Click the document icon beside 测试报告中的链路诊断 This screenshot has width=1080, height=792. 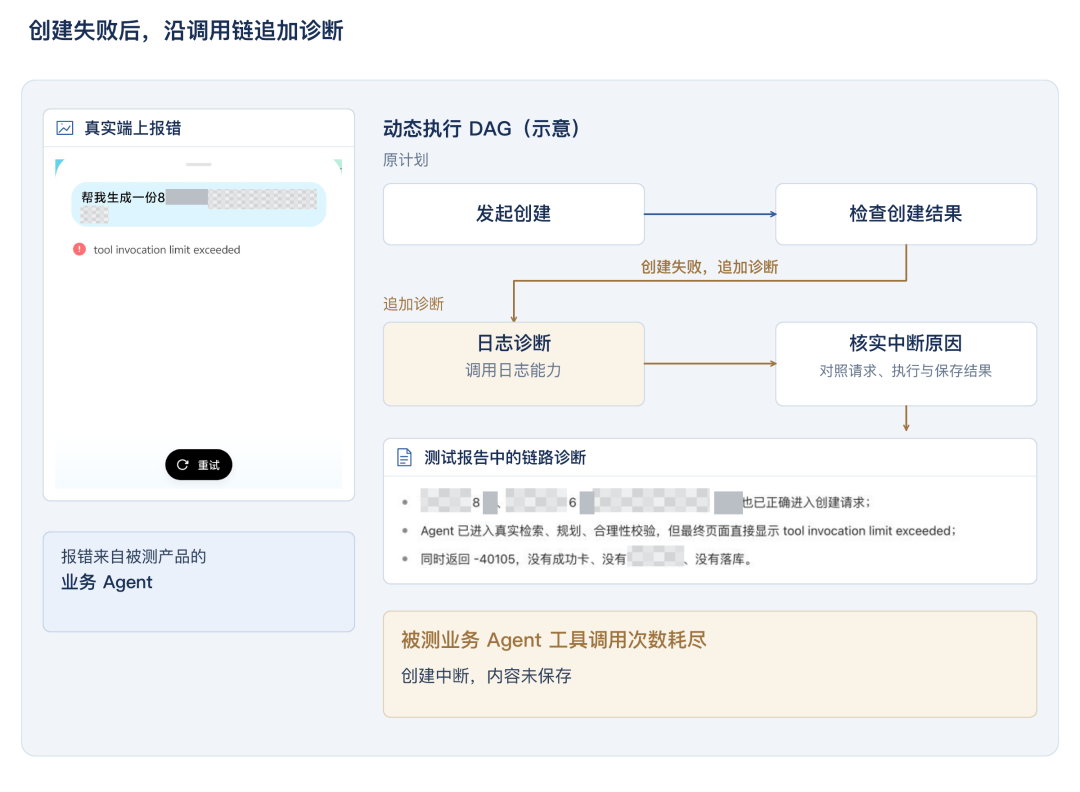(x=404, y=457)
